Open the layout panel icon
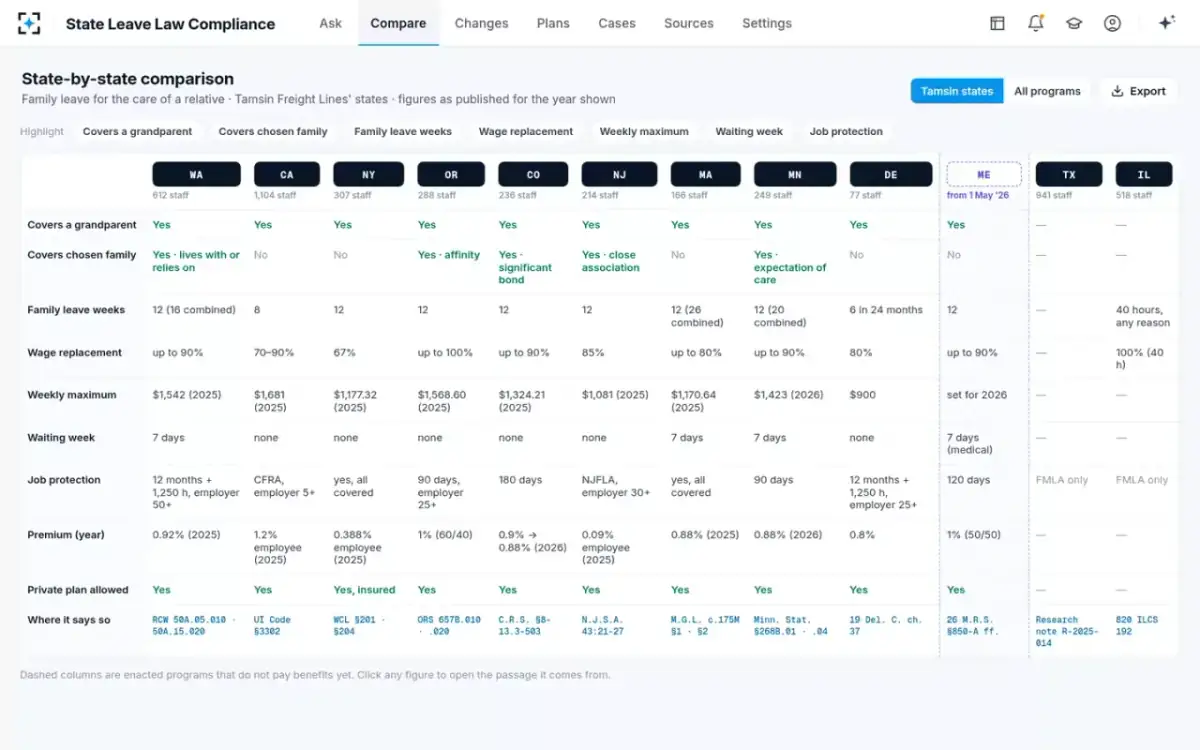Screen dimensions: 1200x750 (x=997, y=23)
